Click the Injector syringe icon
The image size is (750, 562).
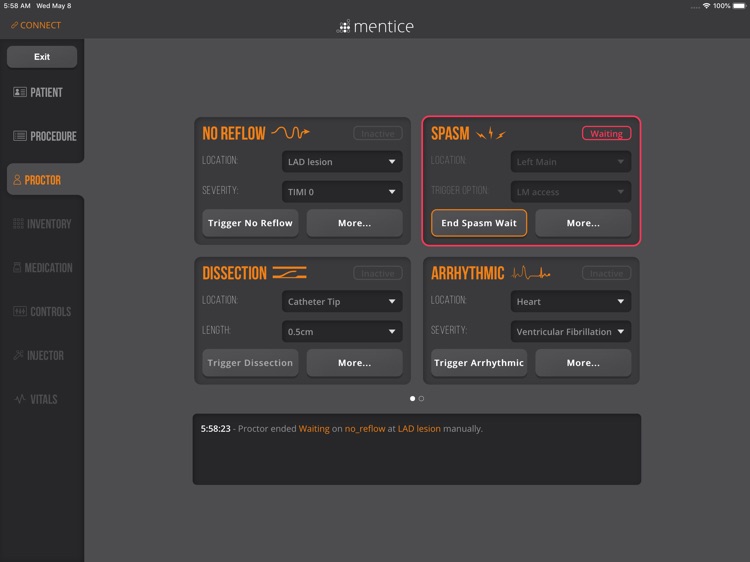click(x=18, y=355)
